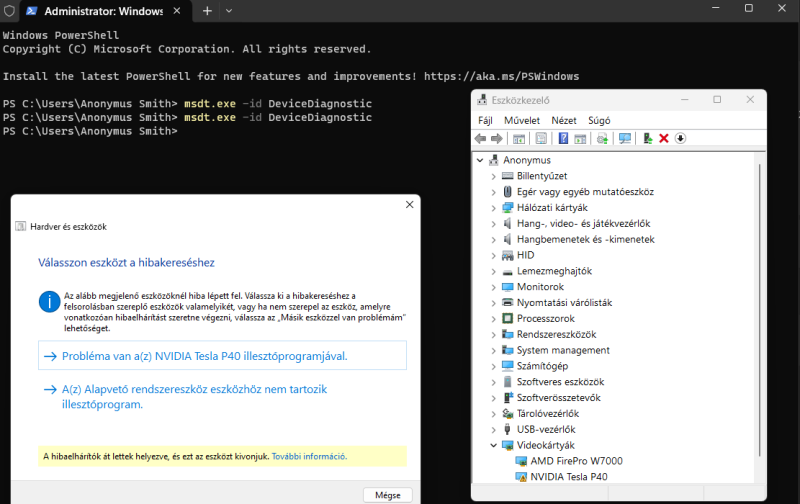Open the További információ link

309,456
